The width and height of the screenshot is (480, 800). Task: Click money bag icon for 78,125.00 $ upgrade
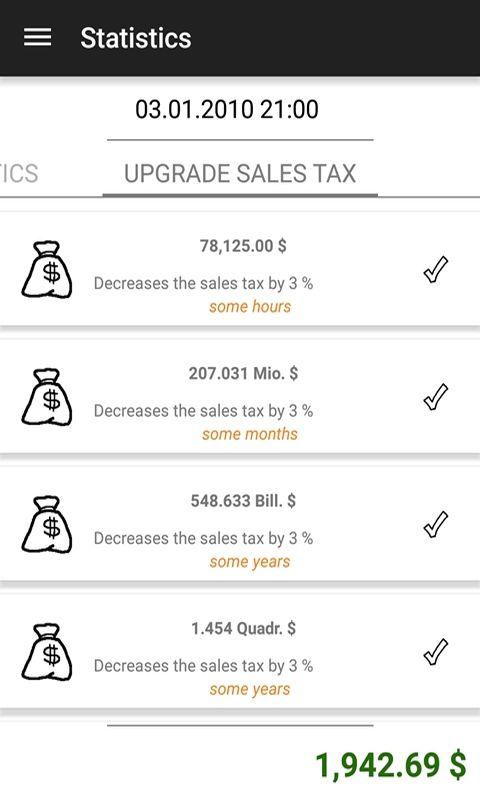(47, 269)
